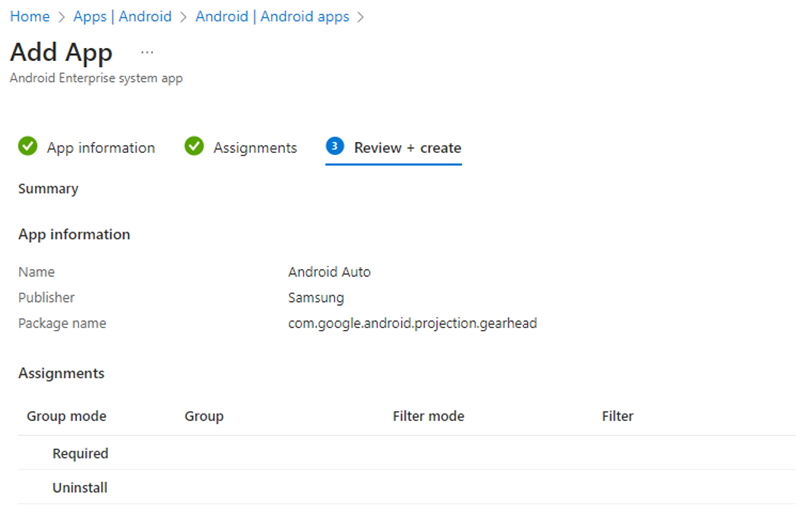The height and width of the screenshot is (516, 796).
Task: Click the Package name label
Action: (62, 324)
